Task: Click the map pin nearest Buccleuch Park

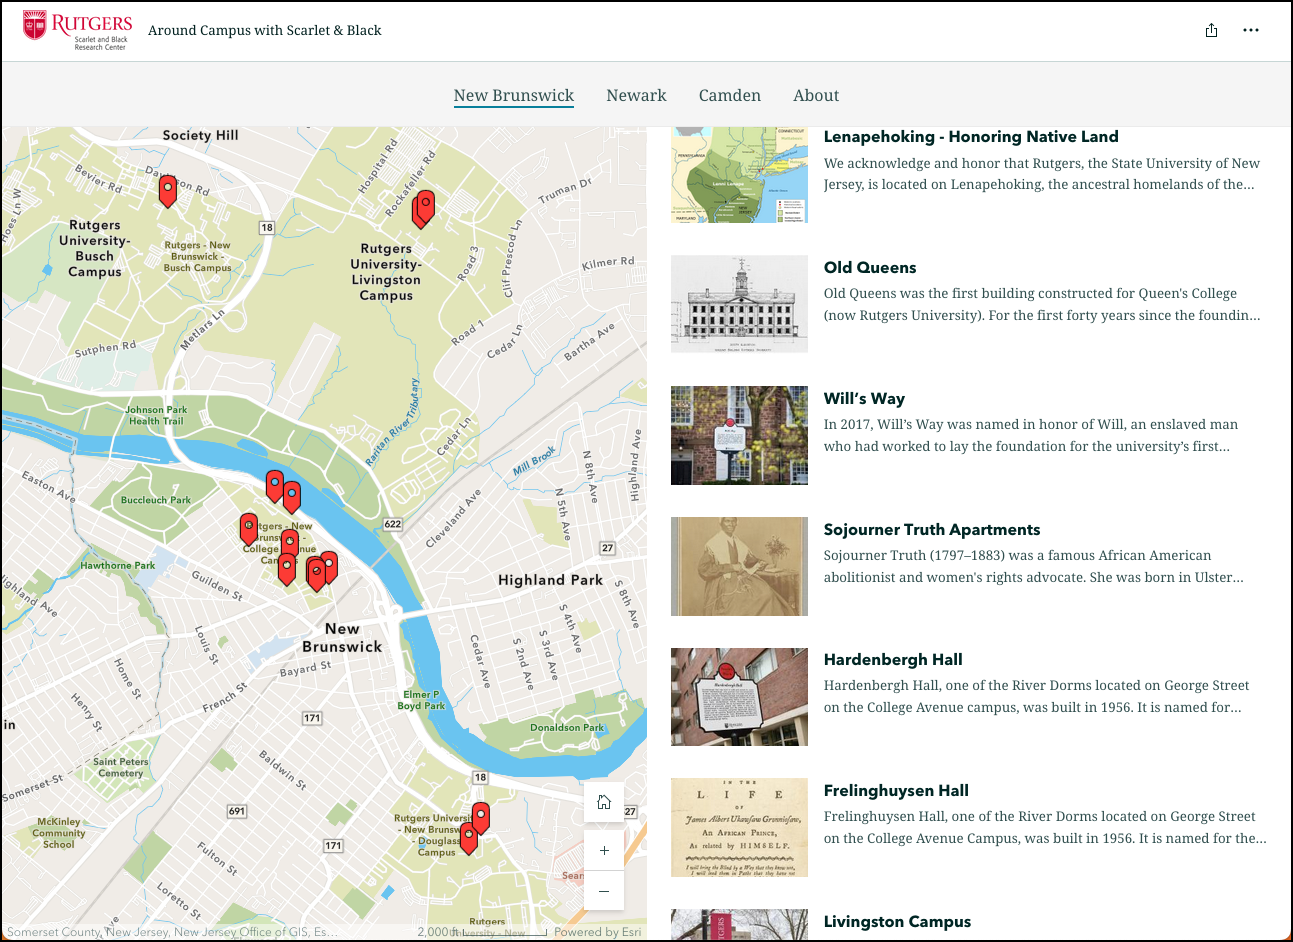Action: tap(249, 528)
